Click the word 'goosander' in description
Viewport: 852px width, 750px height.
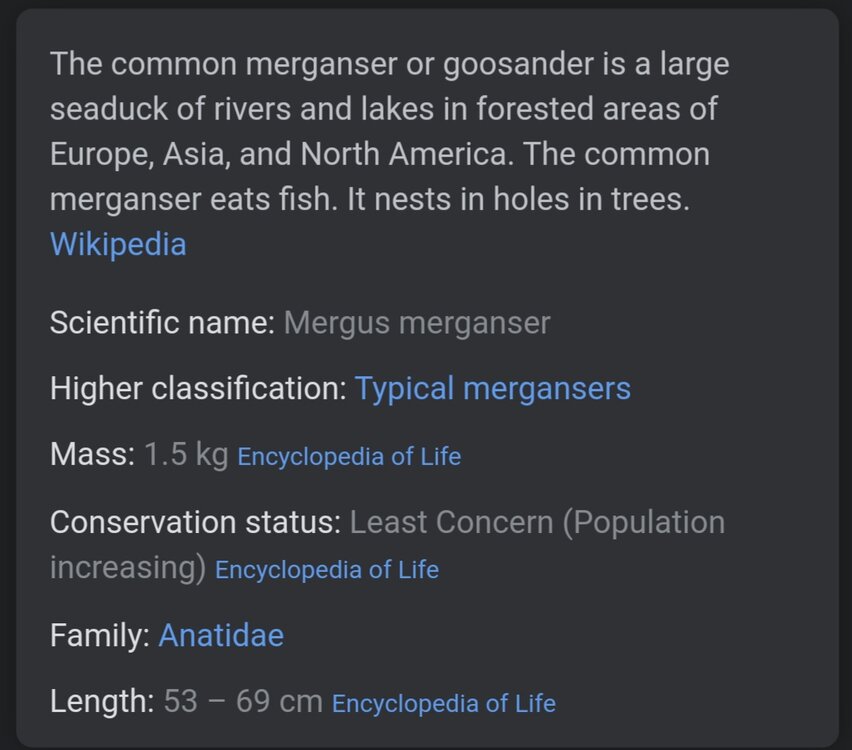(x=518, y=65)
